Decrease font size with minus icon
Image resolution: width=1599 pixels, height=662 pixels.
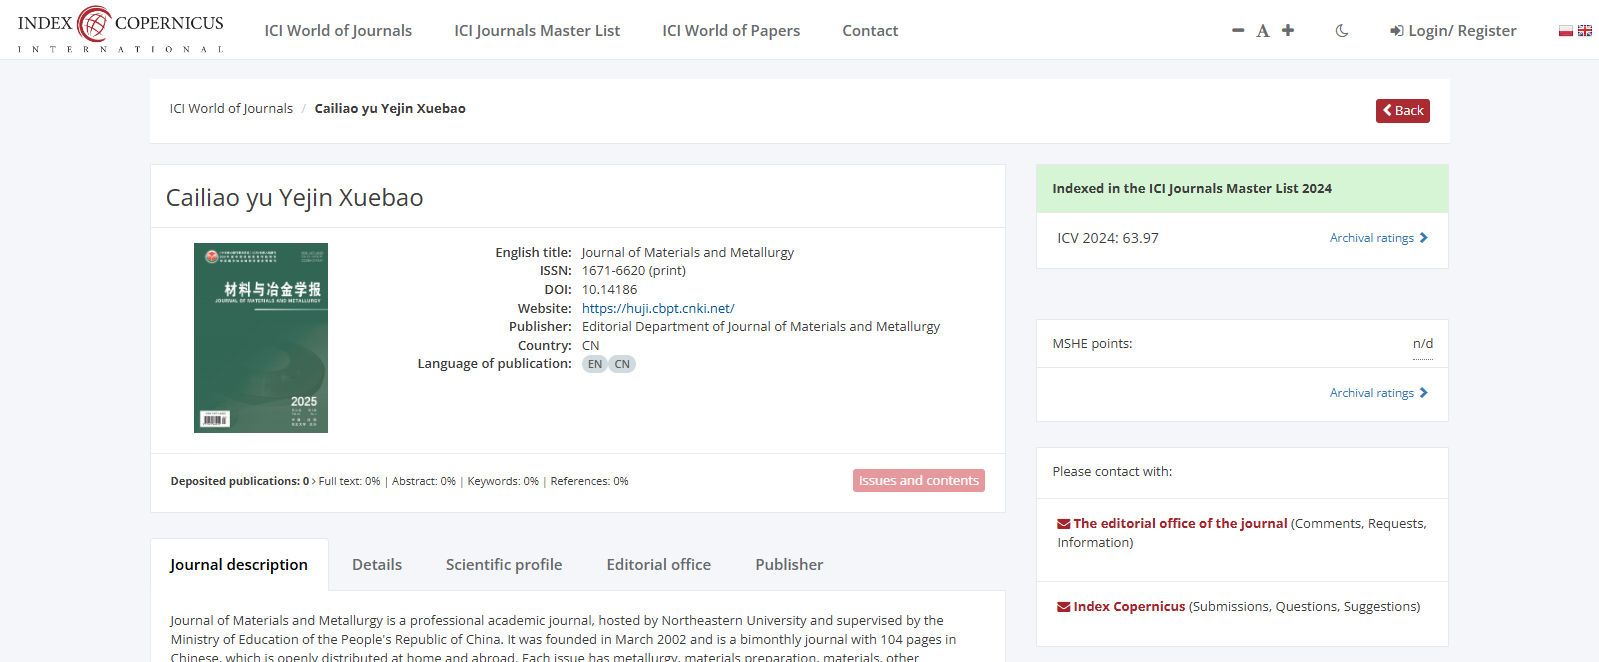point(1238,31)
